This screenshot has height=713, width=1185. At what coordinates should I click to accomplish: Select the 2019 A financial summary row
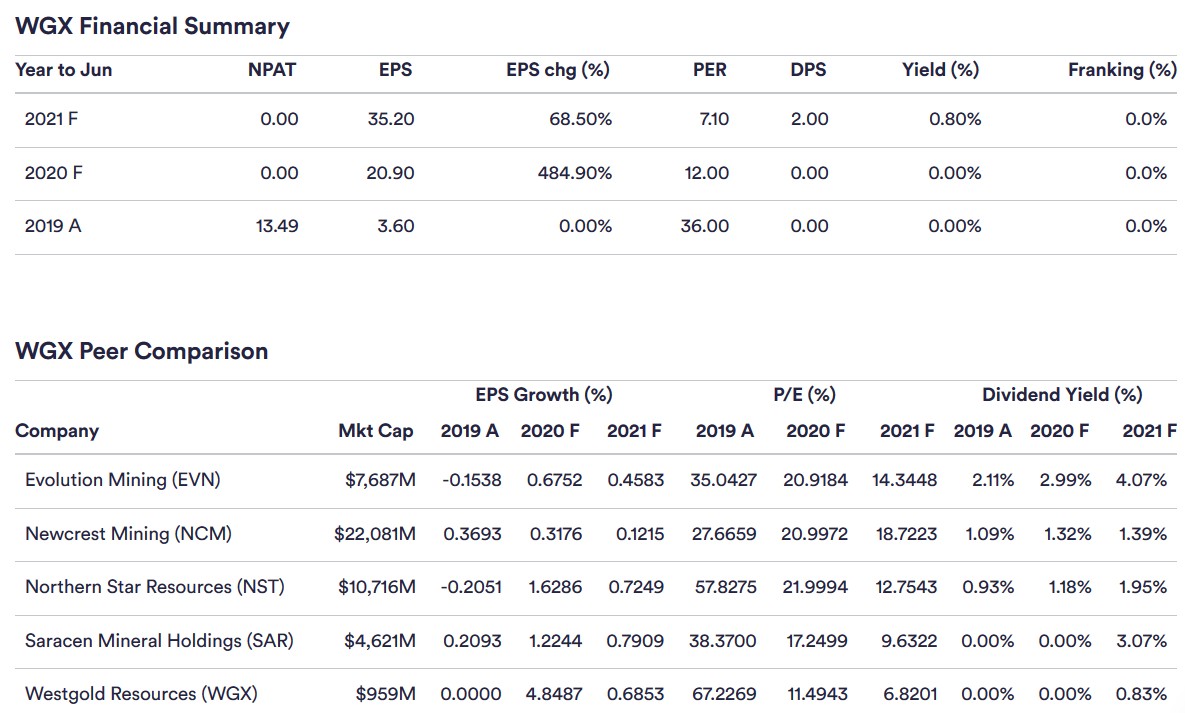pyautogui.click(x=53, y=226)
